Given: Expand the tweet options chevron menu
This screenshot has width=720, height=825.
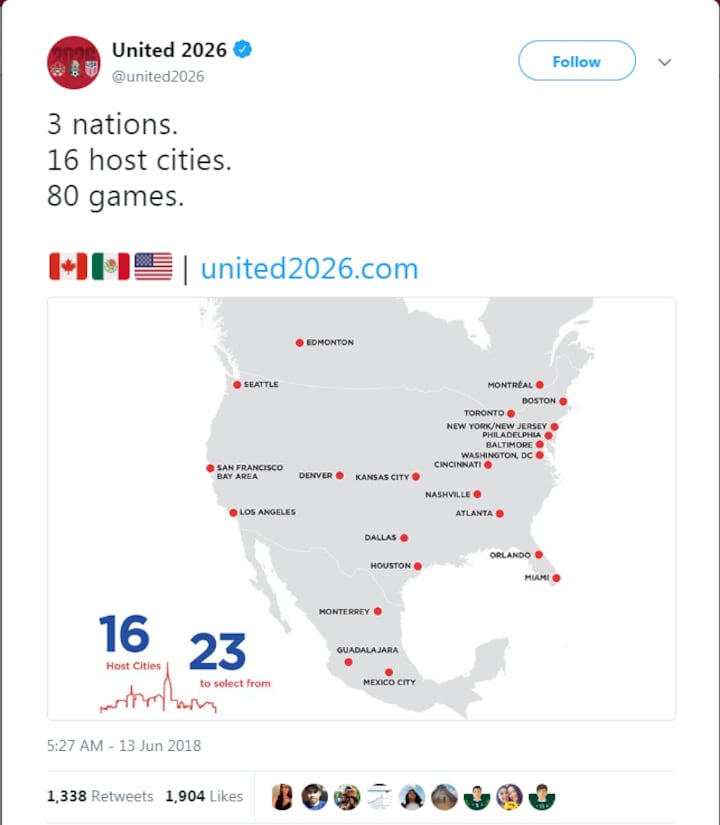Looking at the screenshot, I should (x=665, y=62).
